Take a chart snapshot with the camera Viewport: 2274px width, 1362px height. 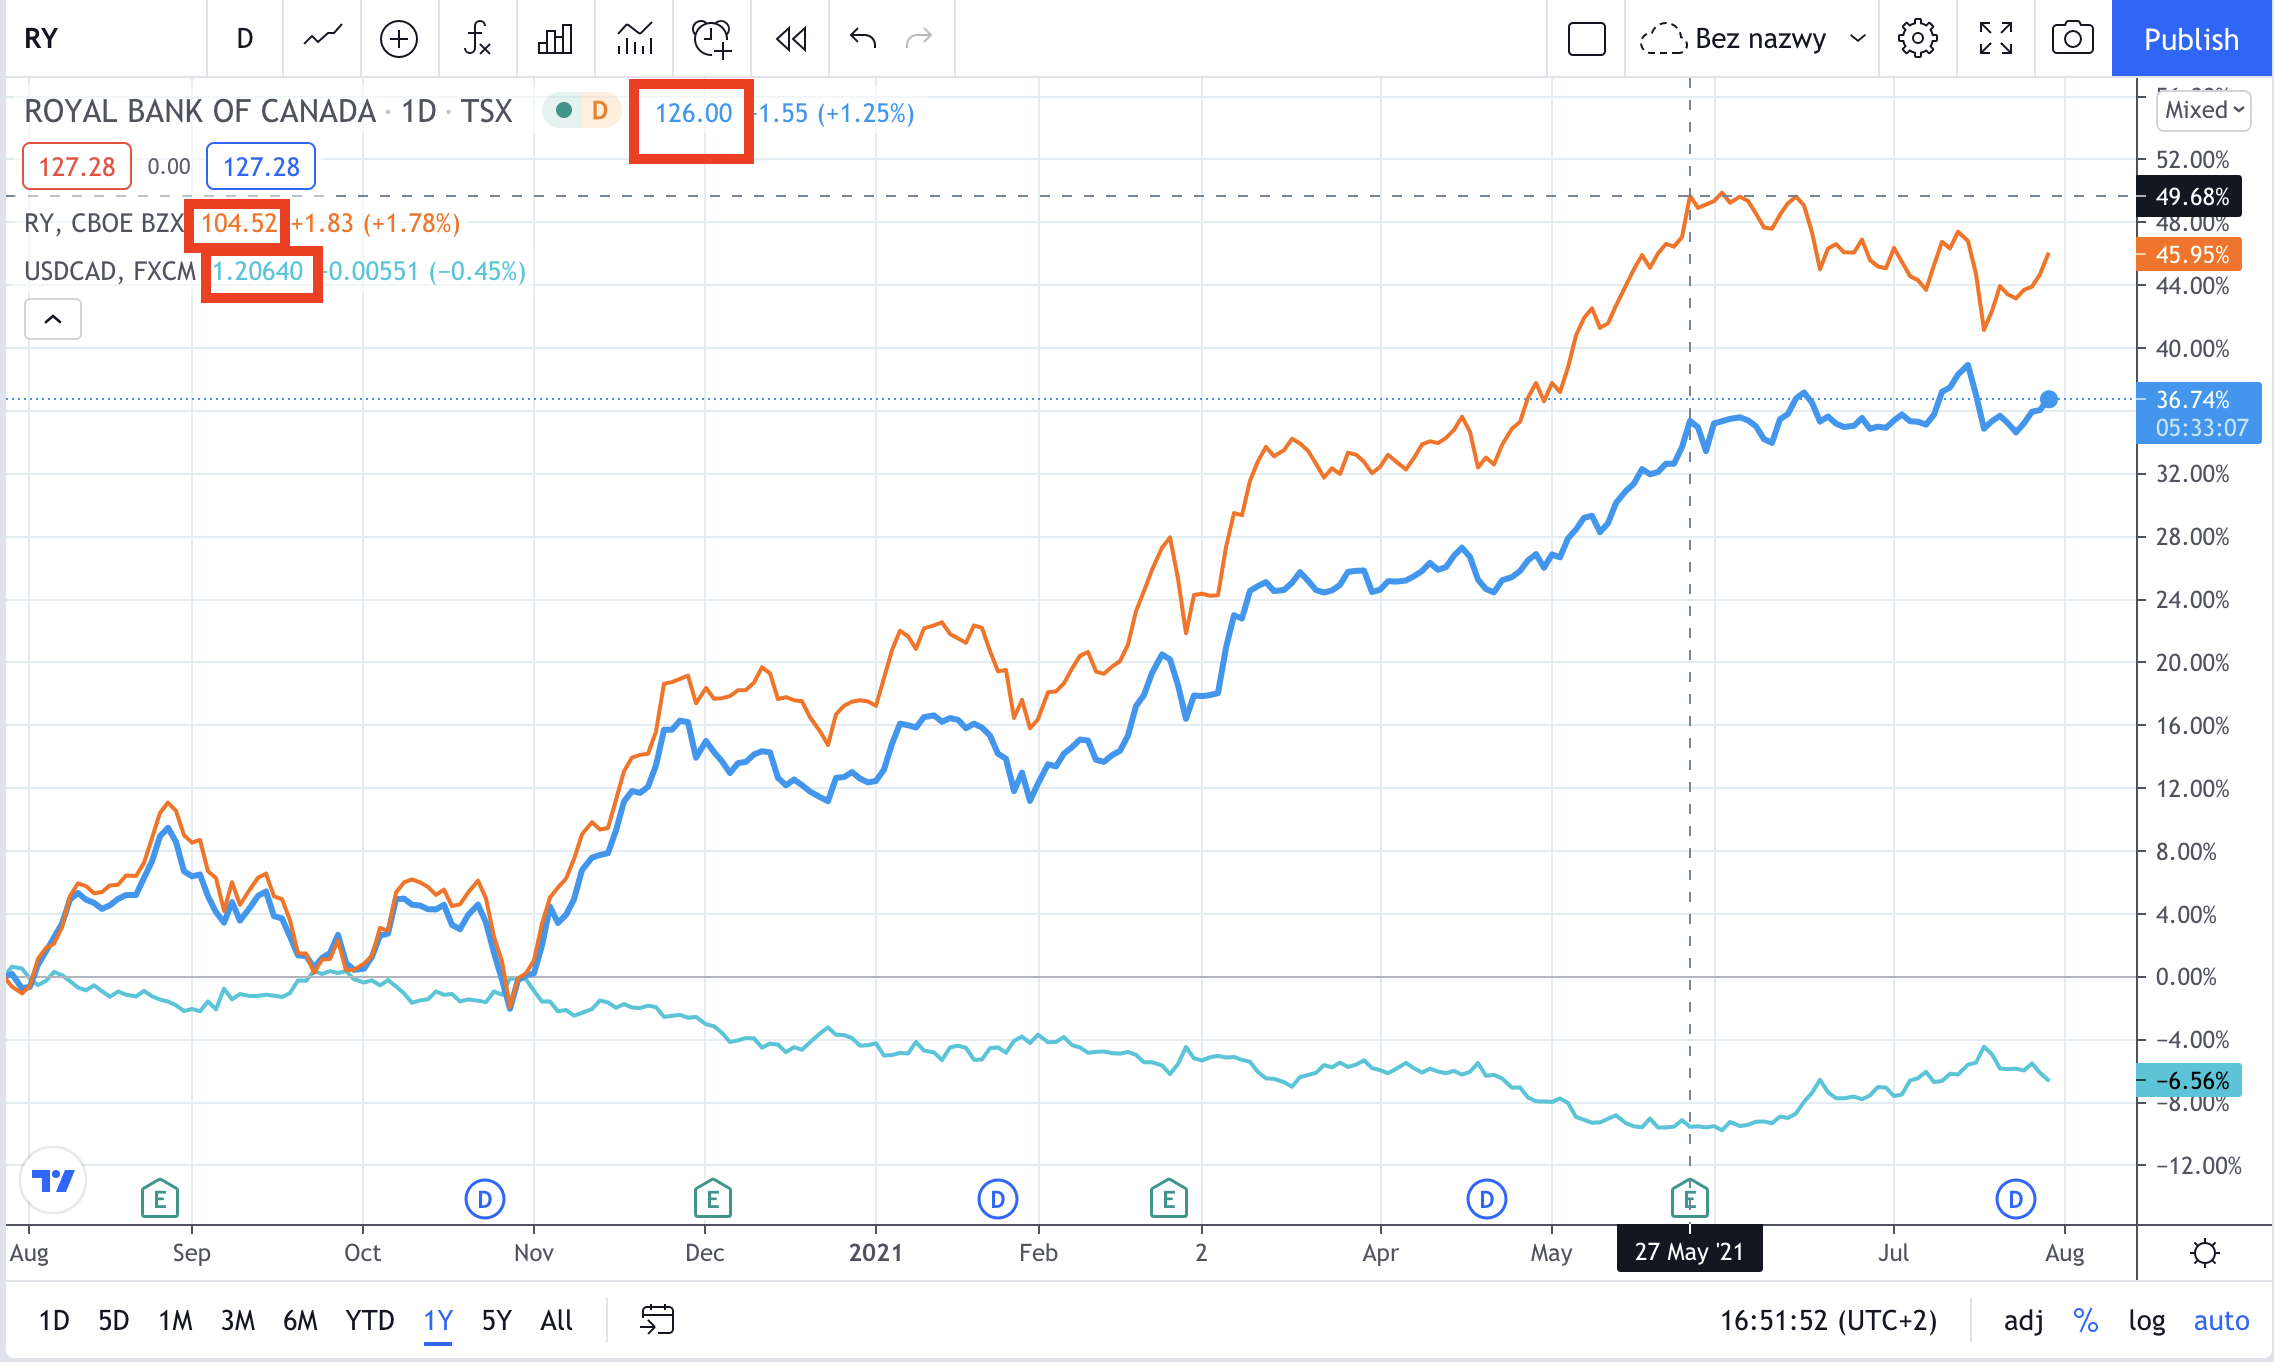[x=2072, y=39]
